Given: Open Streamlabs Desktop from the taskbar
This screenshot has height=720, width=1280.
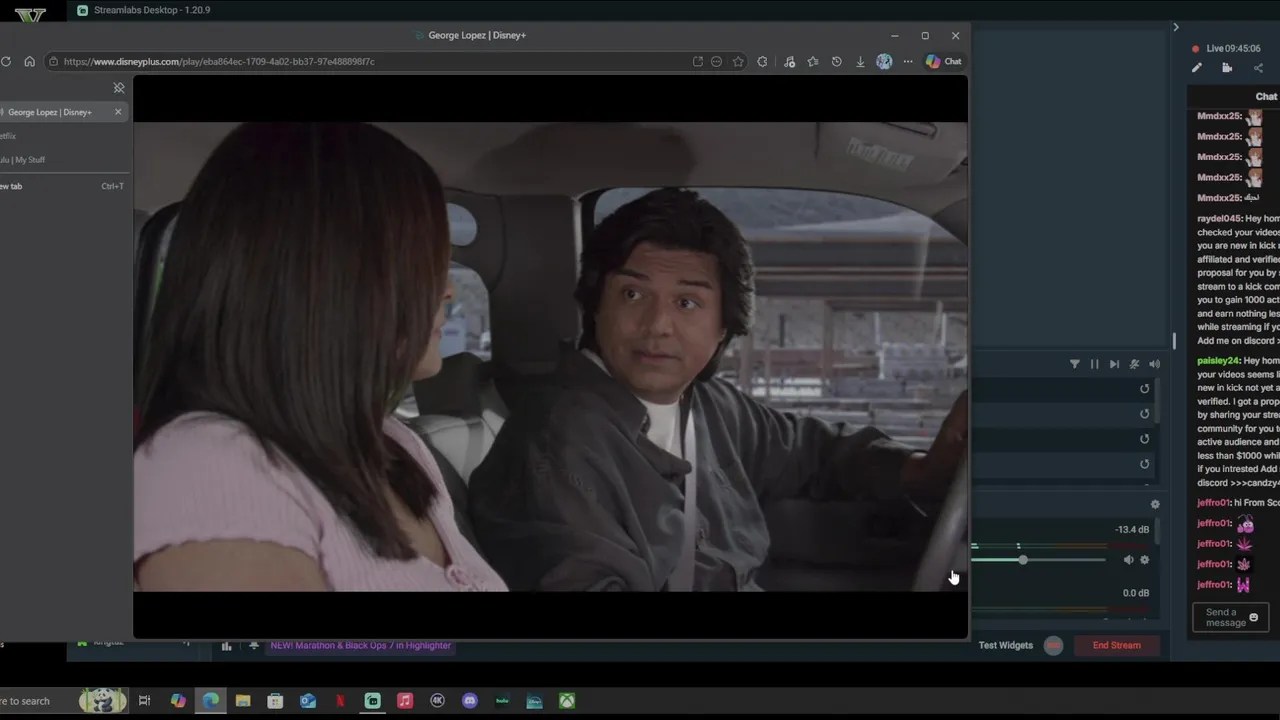Looking at the screenshot, I should coord(372,701).
